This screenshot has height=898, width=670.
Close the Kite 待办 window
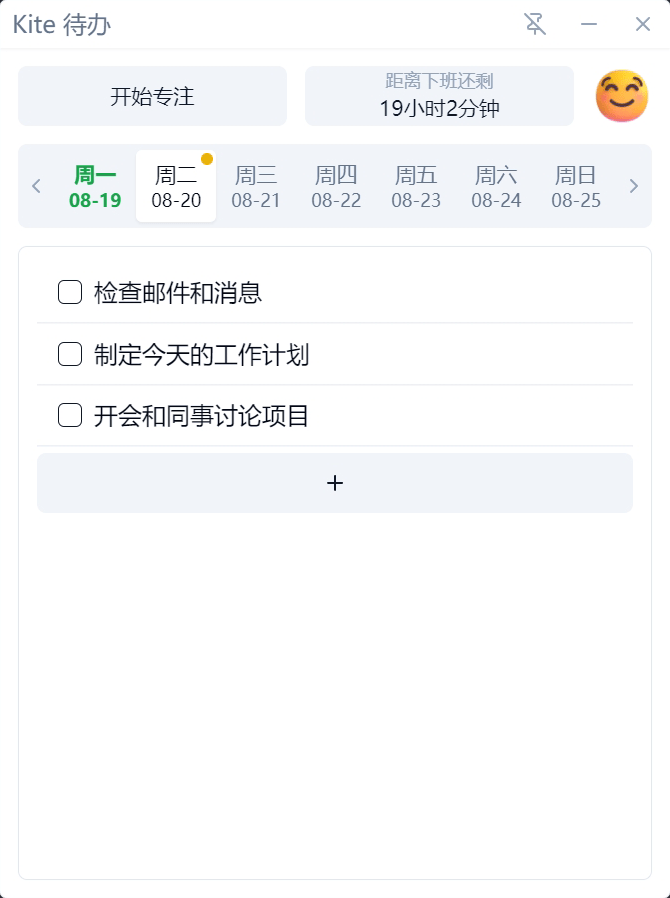pyautogui.click(x=643, y=24)
